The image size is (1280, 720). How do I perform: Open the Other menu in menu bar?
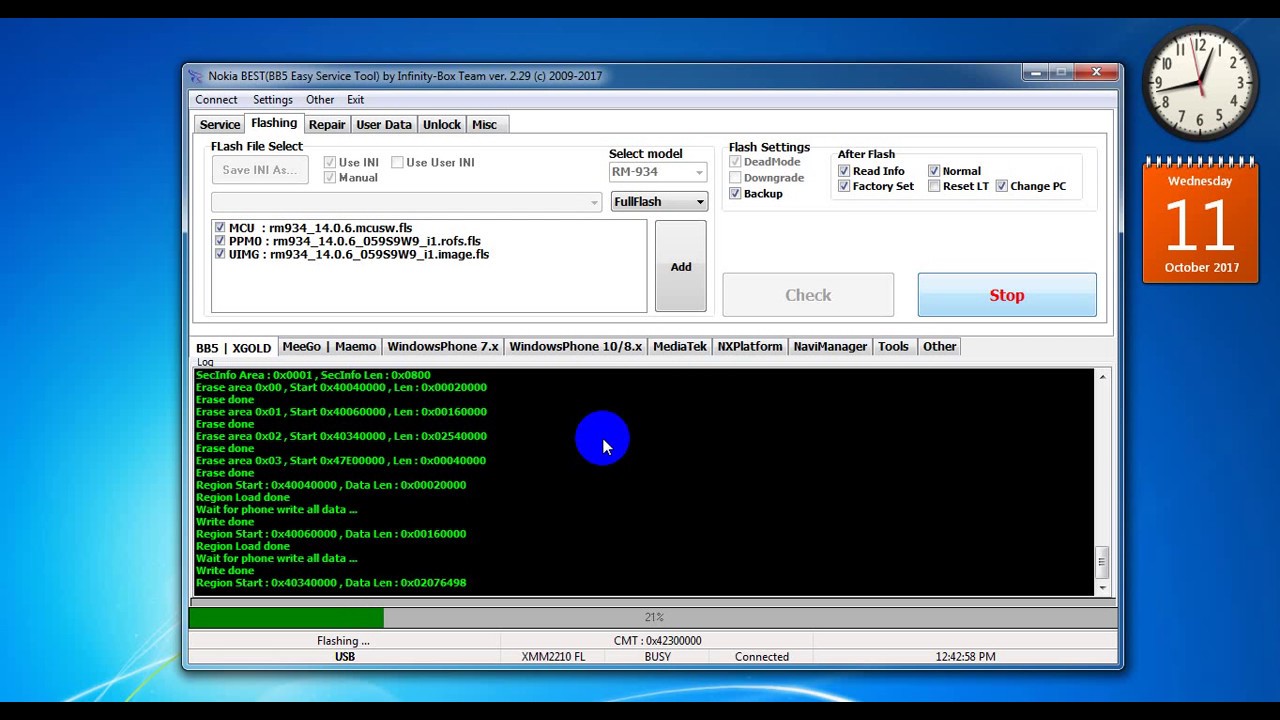(x=320, y=100)
